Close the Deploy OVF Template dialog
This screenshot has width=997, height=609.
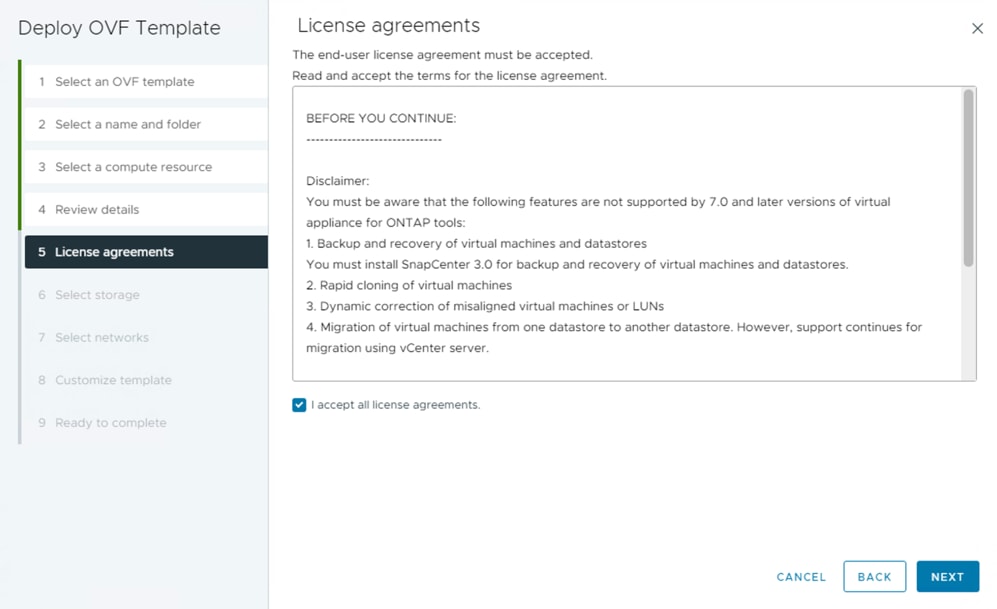click(977, 29)
